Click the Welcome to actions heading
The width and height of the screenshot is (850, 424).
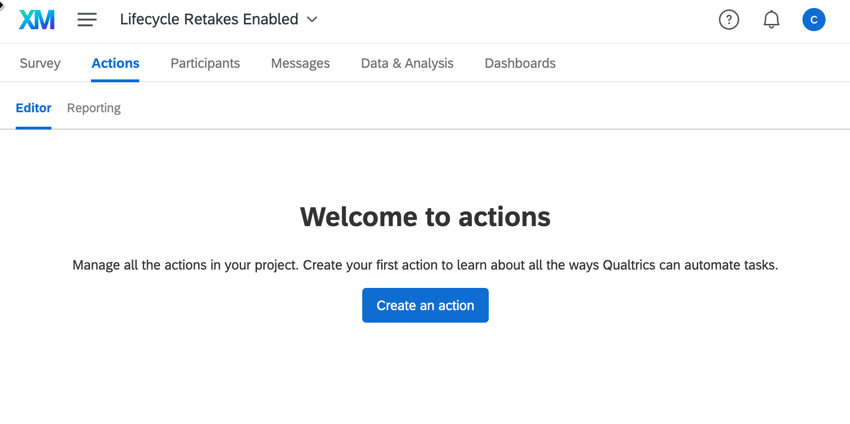pos(426,216)
